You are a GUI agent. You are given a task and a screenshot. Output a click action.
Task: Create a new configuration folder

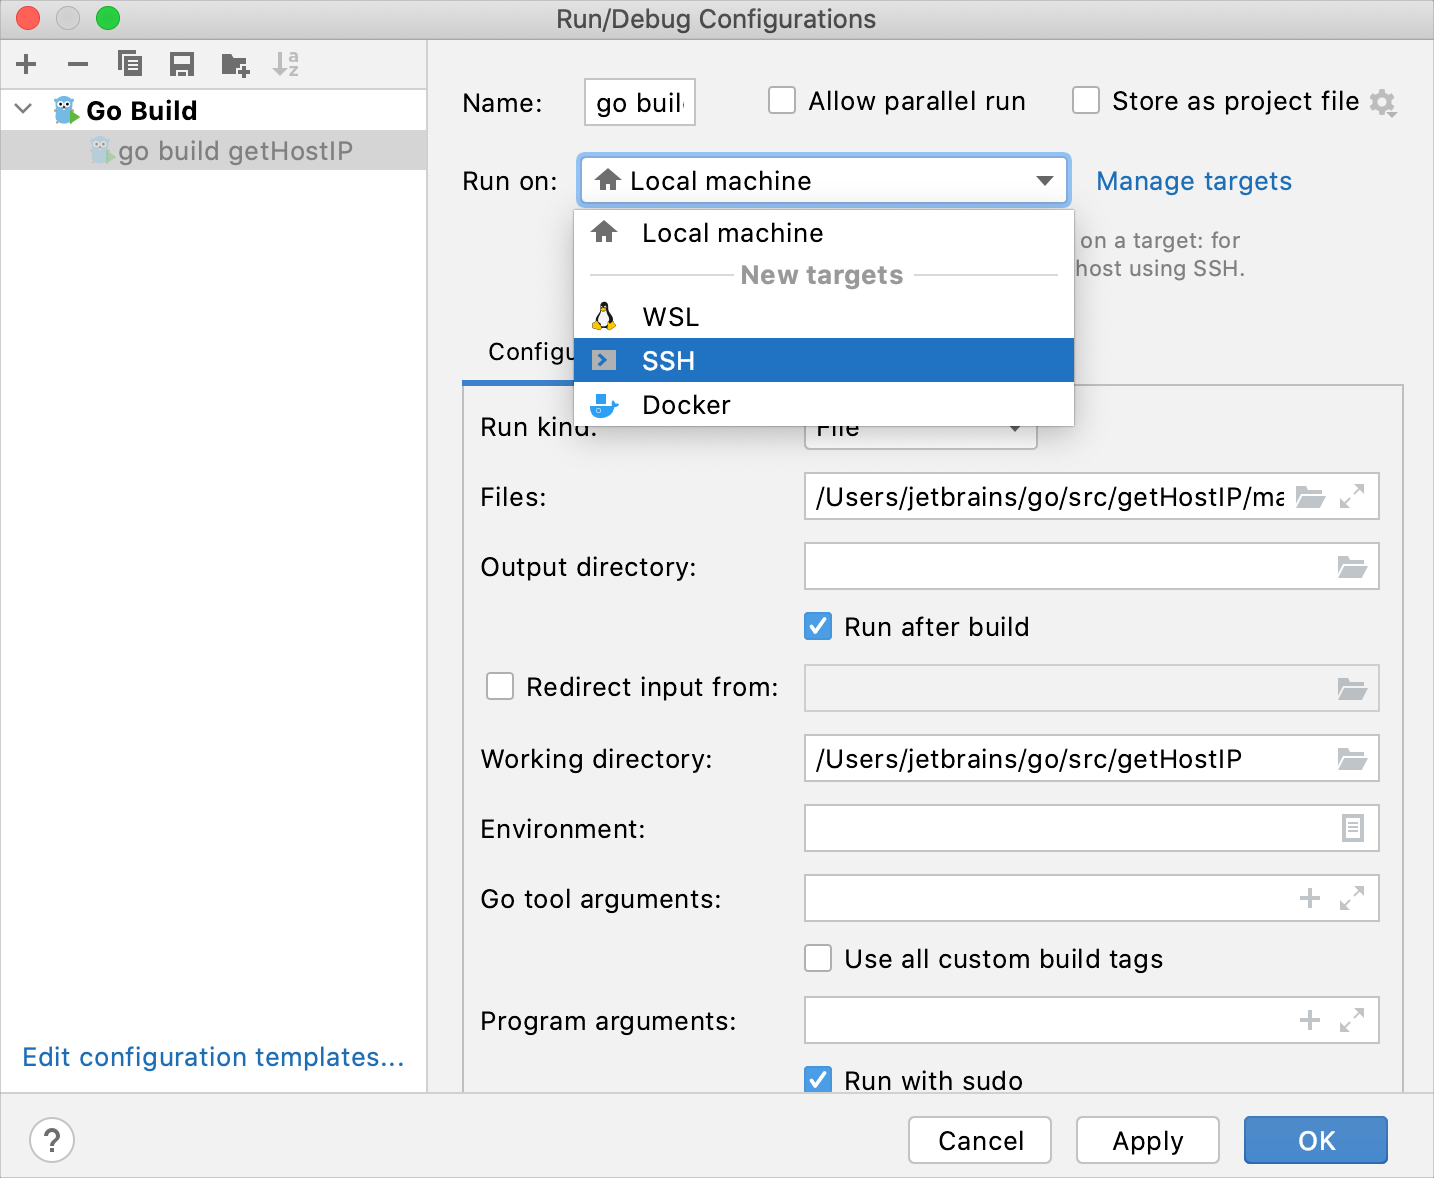pyautogui.click(x=234, y=64)
